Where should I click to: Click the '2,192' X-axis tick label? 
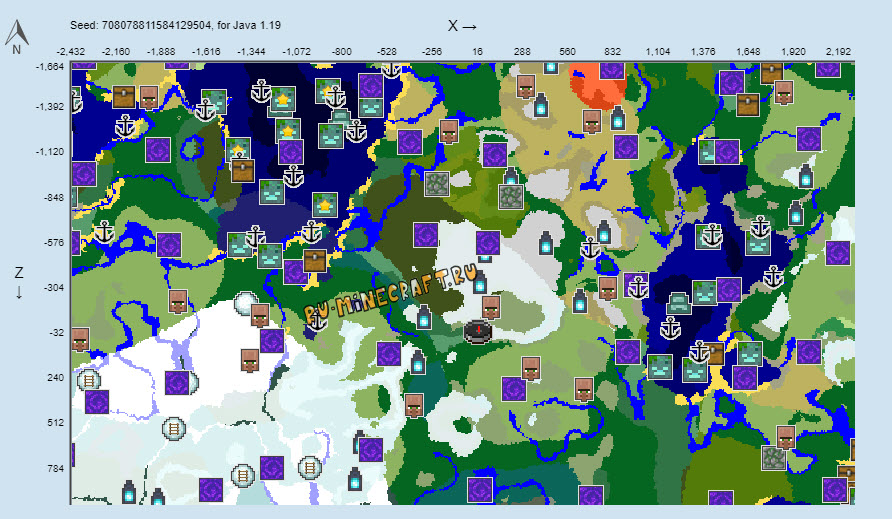click(838, 51)
